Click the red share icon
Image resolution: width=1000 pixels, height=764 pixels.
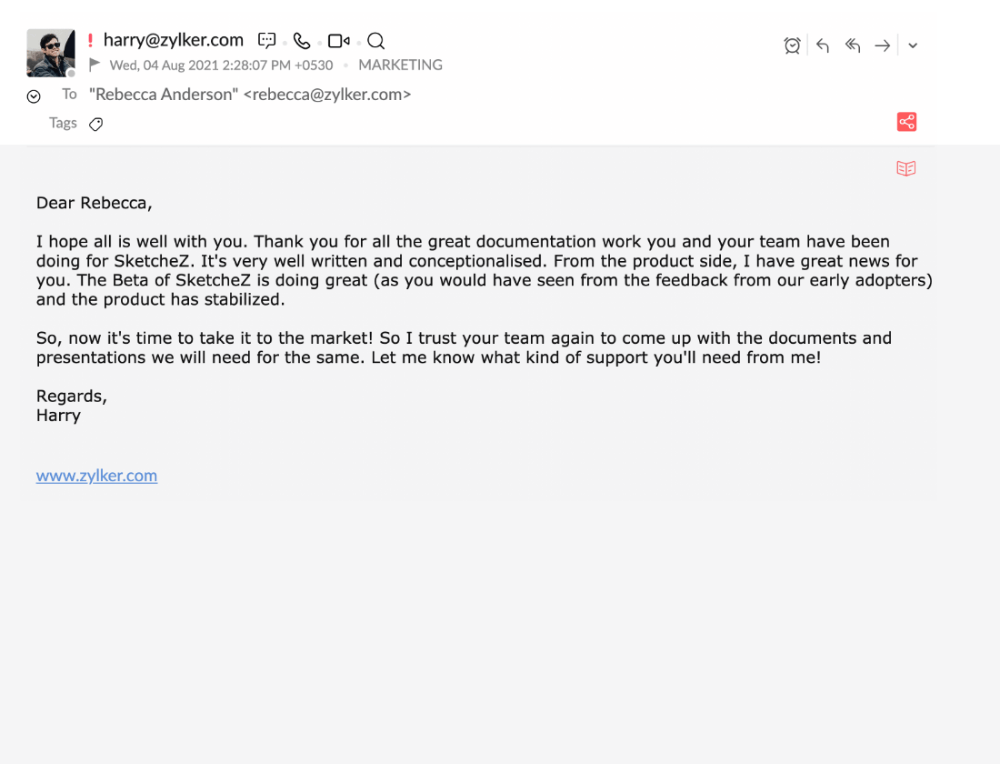tap(907, 122)
